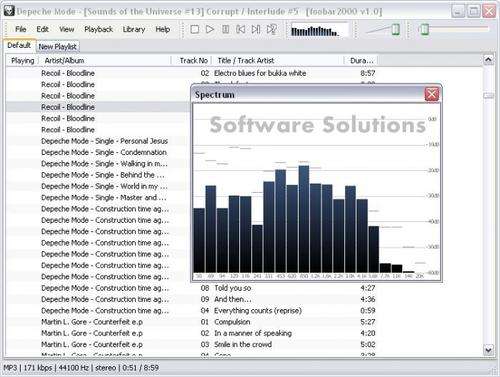Screen dimensions: 500x377
Task: Select the track Smile in the crowd
Action: [243, 344]
